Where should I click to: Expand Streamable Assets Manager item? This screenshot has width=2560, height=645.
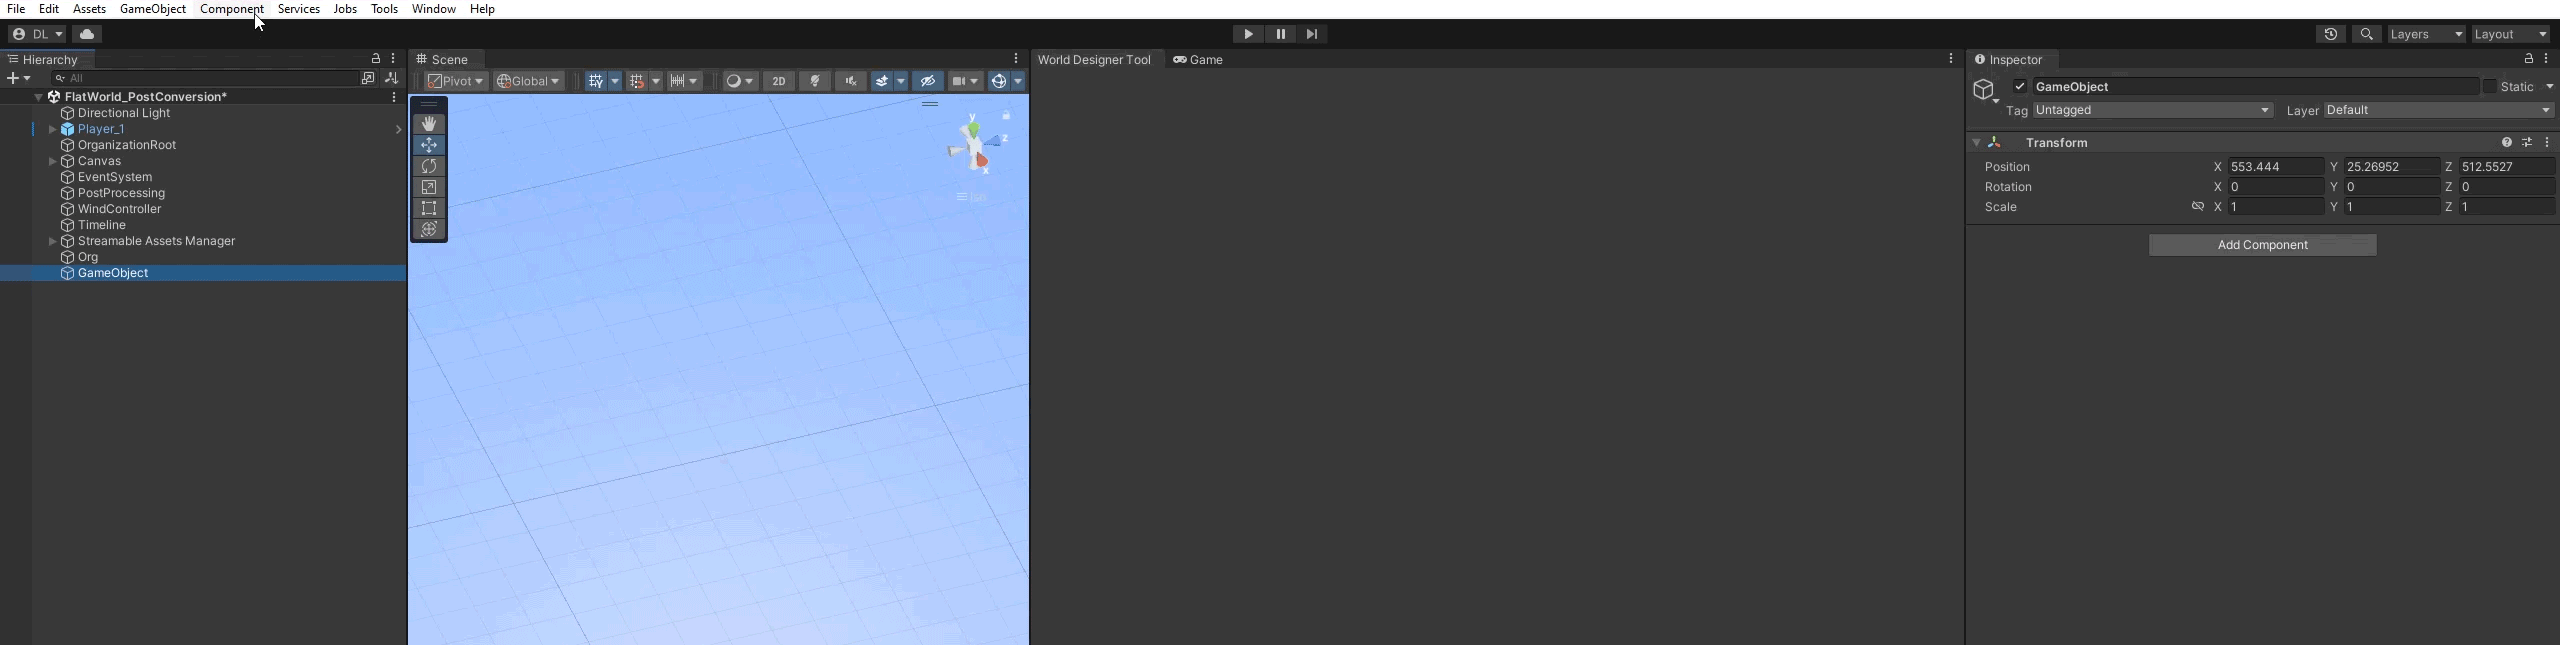[52, 241]
